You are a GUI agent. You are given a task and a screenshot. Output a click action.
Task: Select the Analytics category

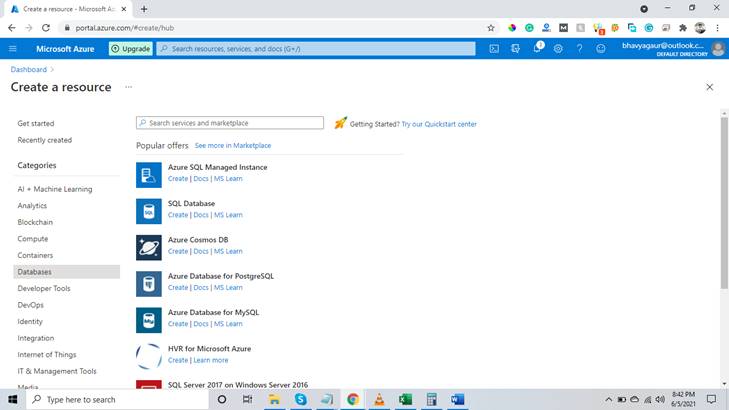32,205
